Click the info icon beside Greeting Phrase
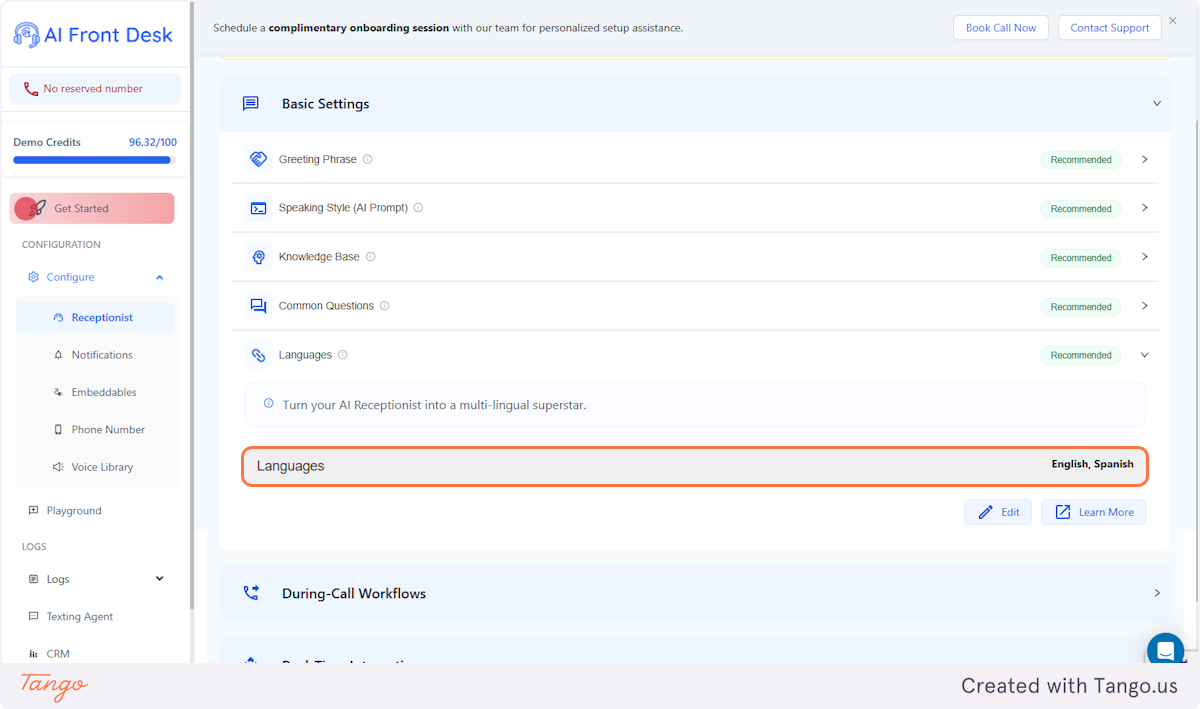 point(368,159)
